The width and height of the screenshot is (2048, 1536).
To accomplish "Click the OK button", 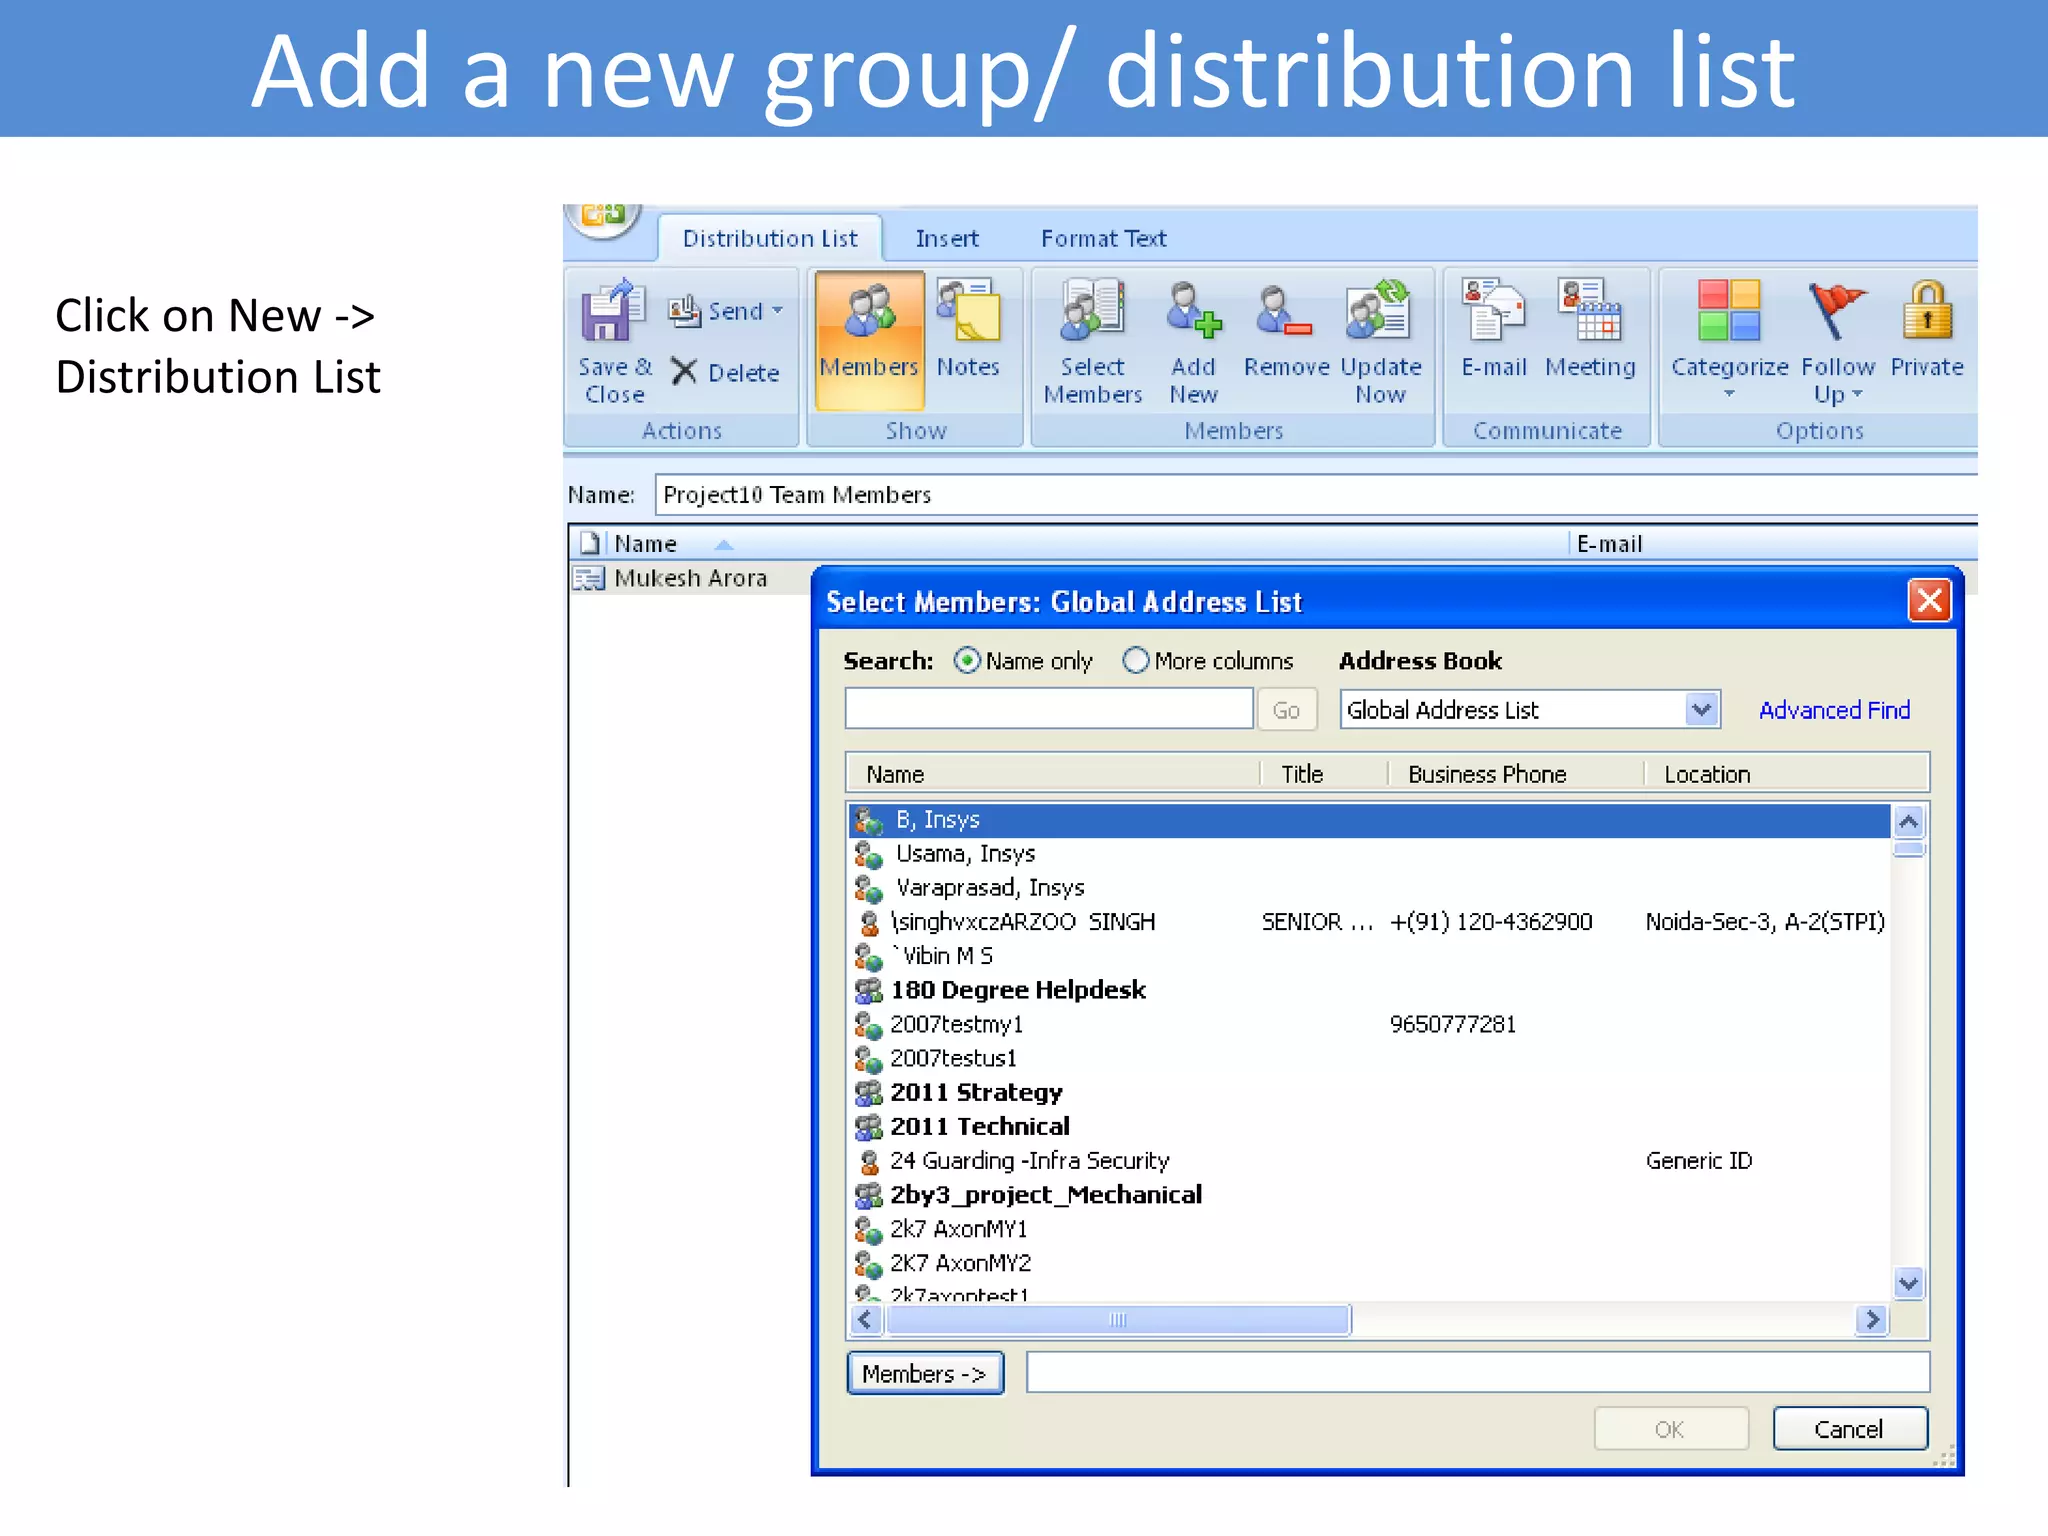I will tap(1670, 1429).
